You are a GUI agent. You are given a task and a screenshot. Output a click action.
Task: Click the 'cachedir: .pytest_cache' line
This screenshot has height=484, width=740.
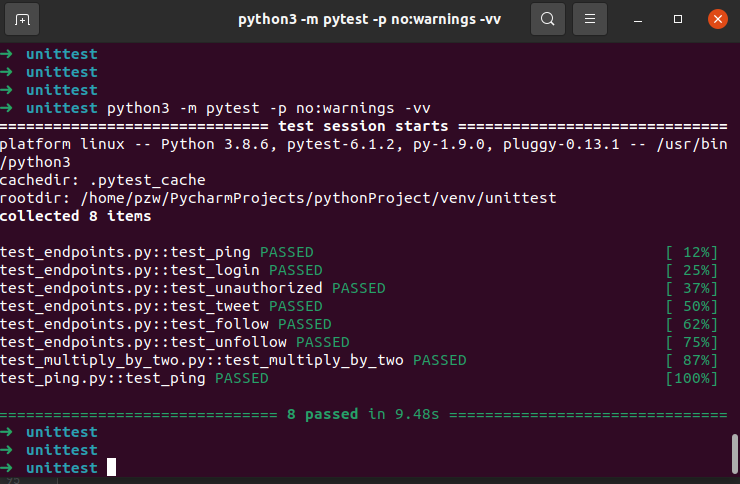[102, 180]
